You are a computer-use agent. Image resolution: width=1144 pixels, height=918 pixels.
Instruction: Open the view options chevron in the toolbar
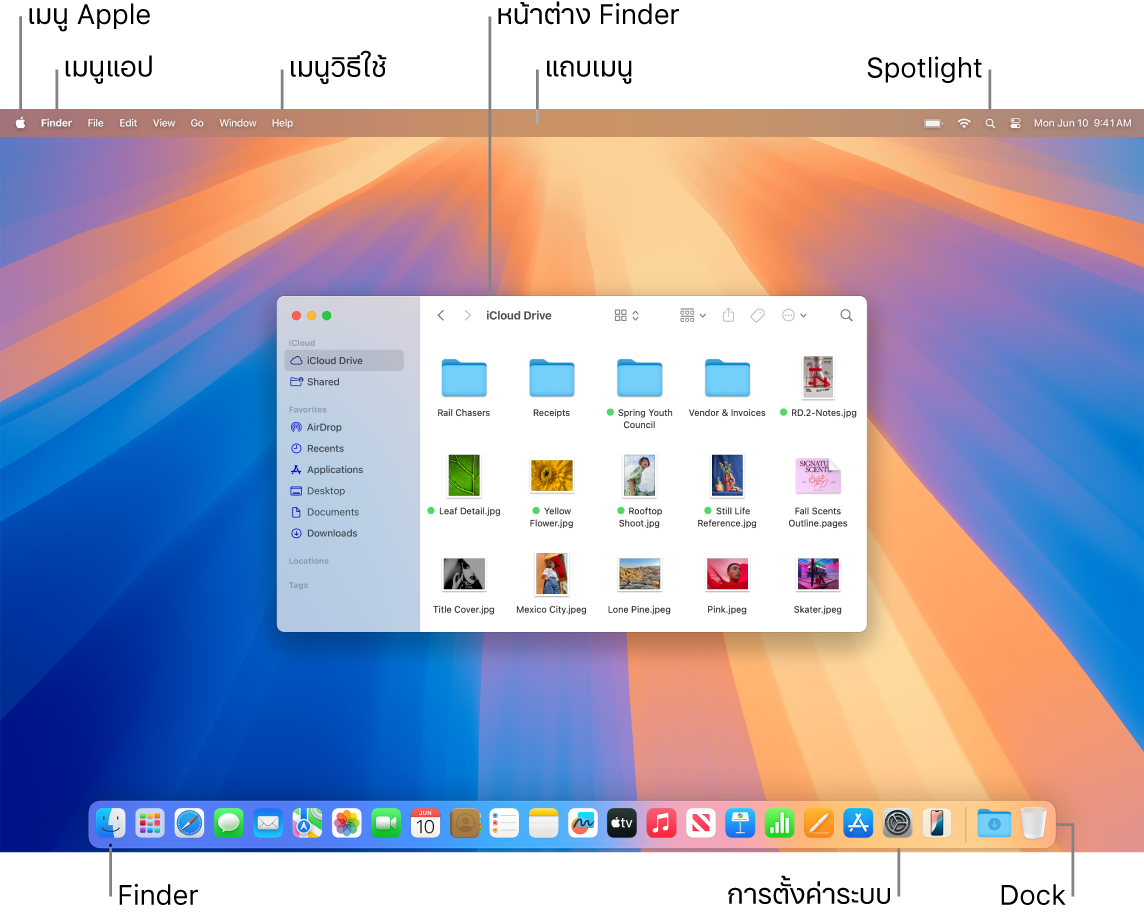click(637, 315)
